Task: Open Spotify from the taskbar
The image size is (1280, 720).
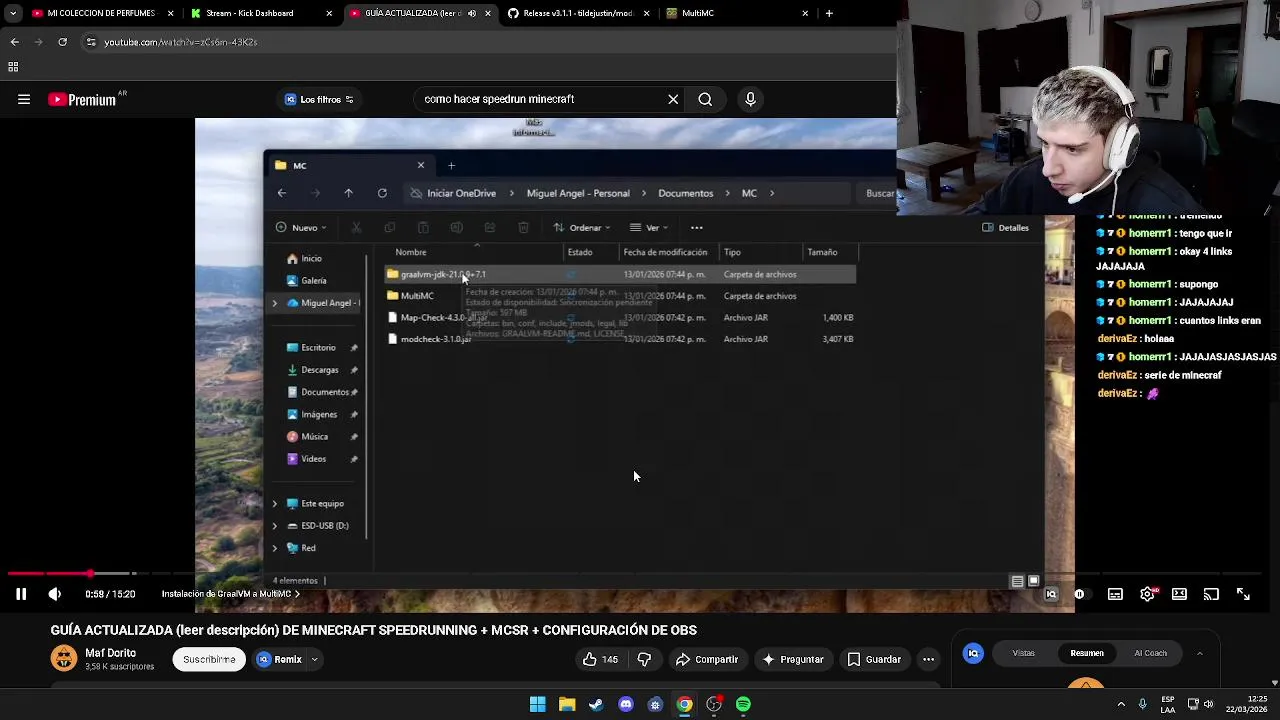Action: coord(743,704)
